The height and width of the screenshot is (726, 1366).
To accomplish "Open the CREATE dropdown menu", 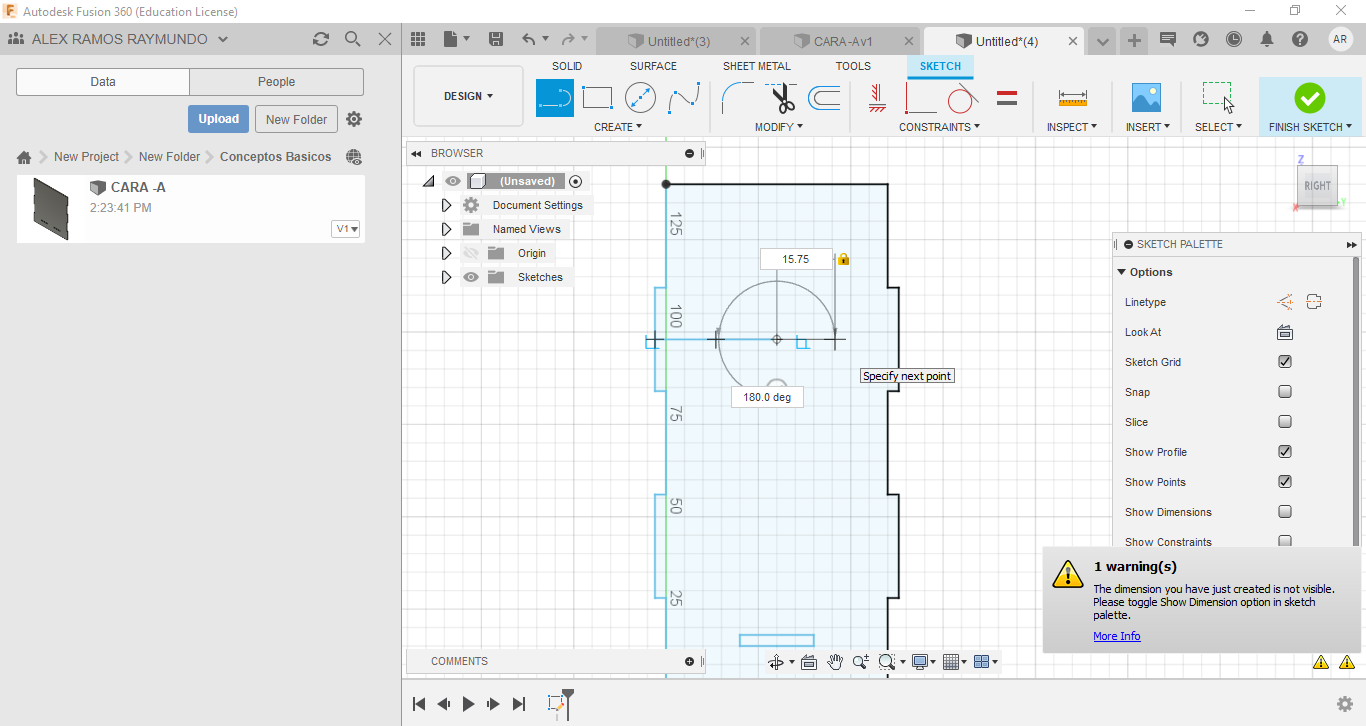I will [618, 127].
